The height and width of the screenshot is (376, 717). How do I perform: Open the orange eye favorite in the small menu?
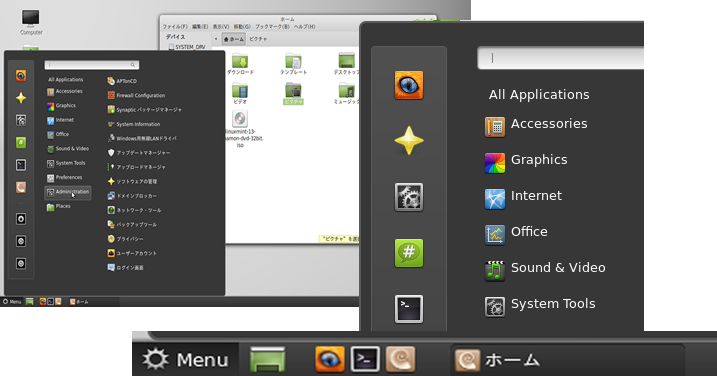click(x=21, y=75)
